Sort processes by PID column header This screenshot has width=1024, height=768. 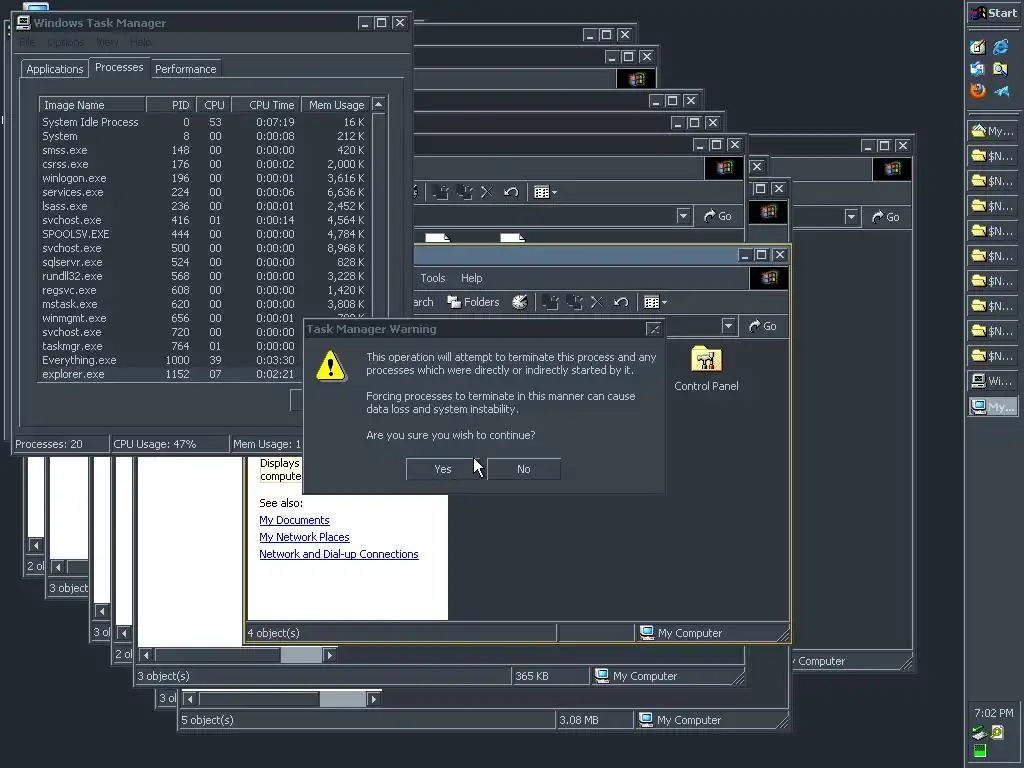(171, 104)
